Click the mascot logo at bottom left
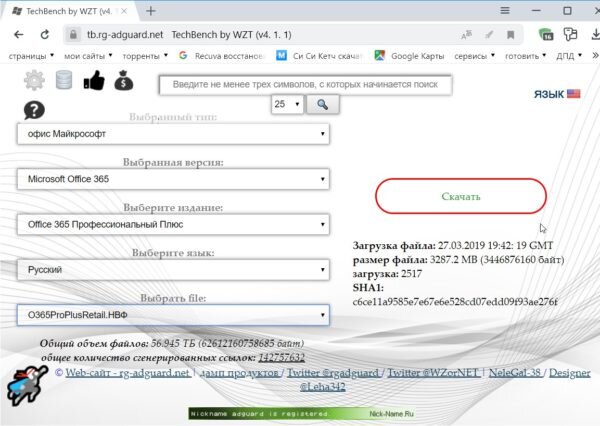Viewport: 600px width, 426px height. (x=26, y=385)
